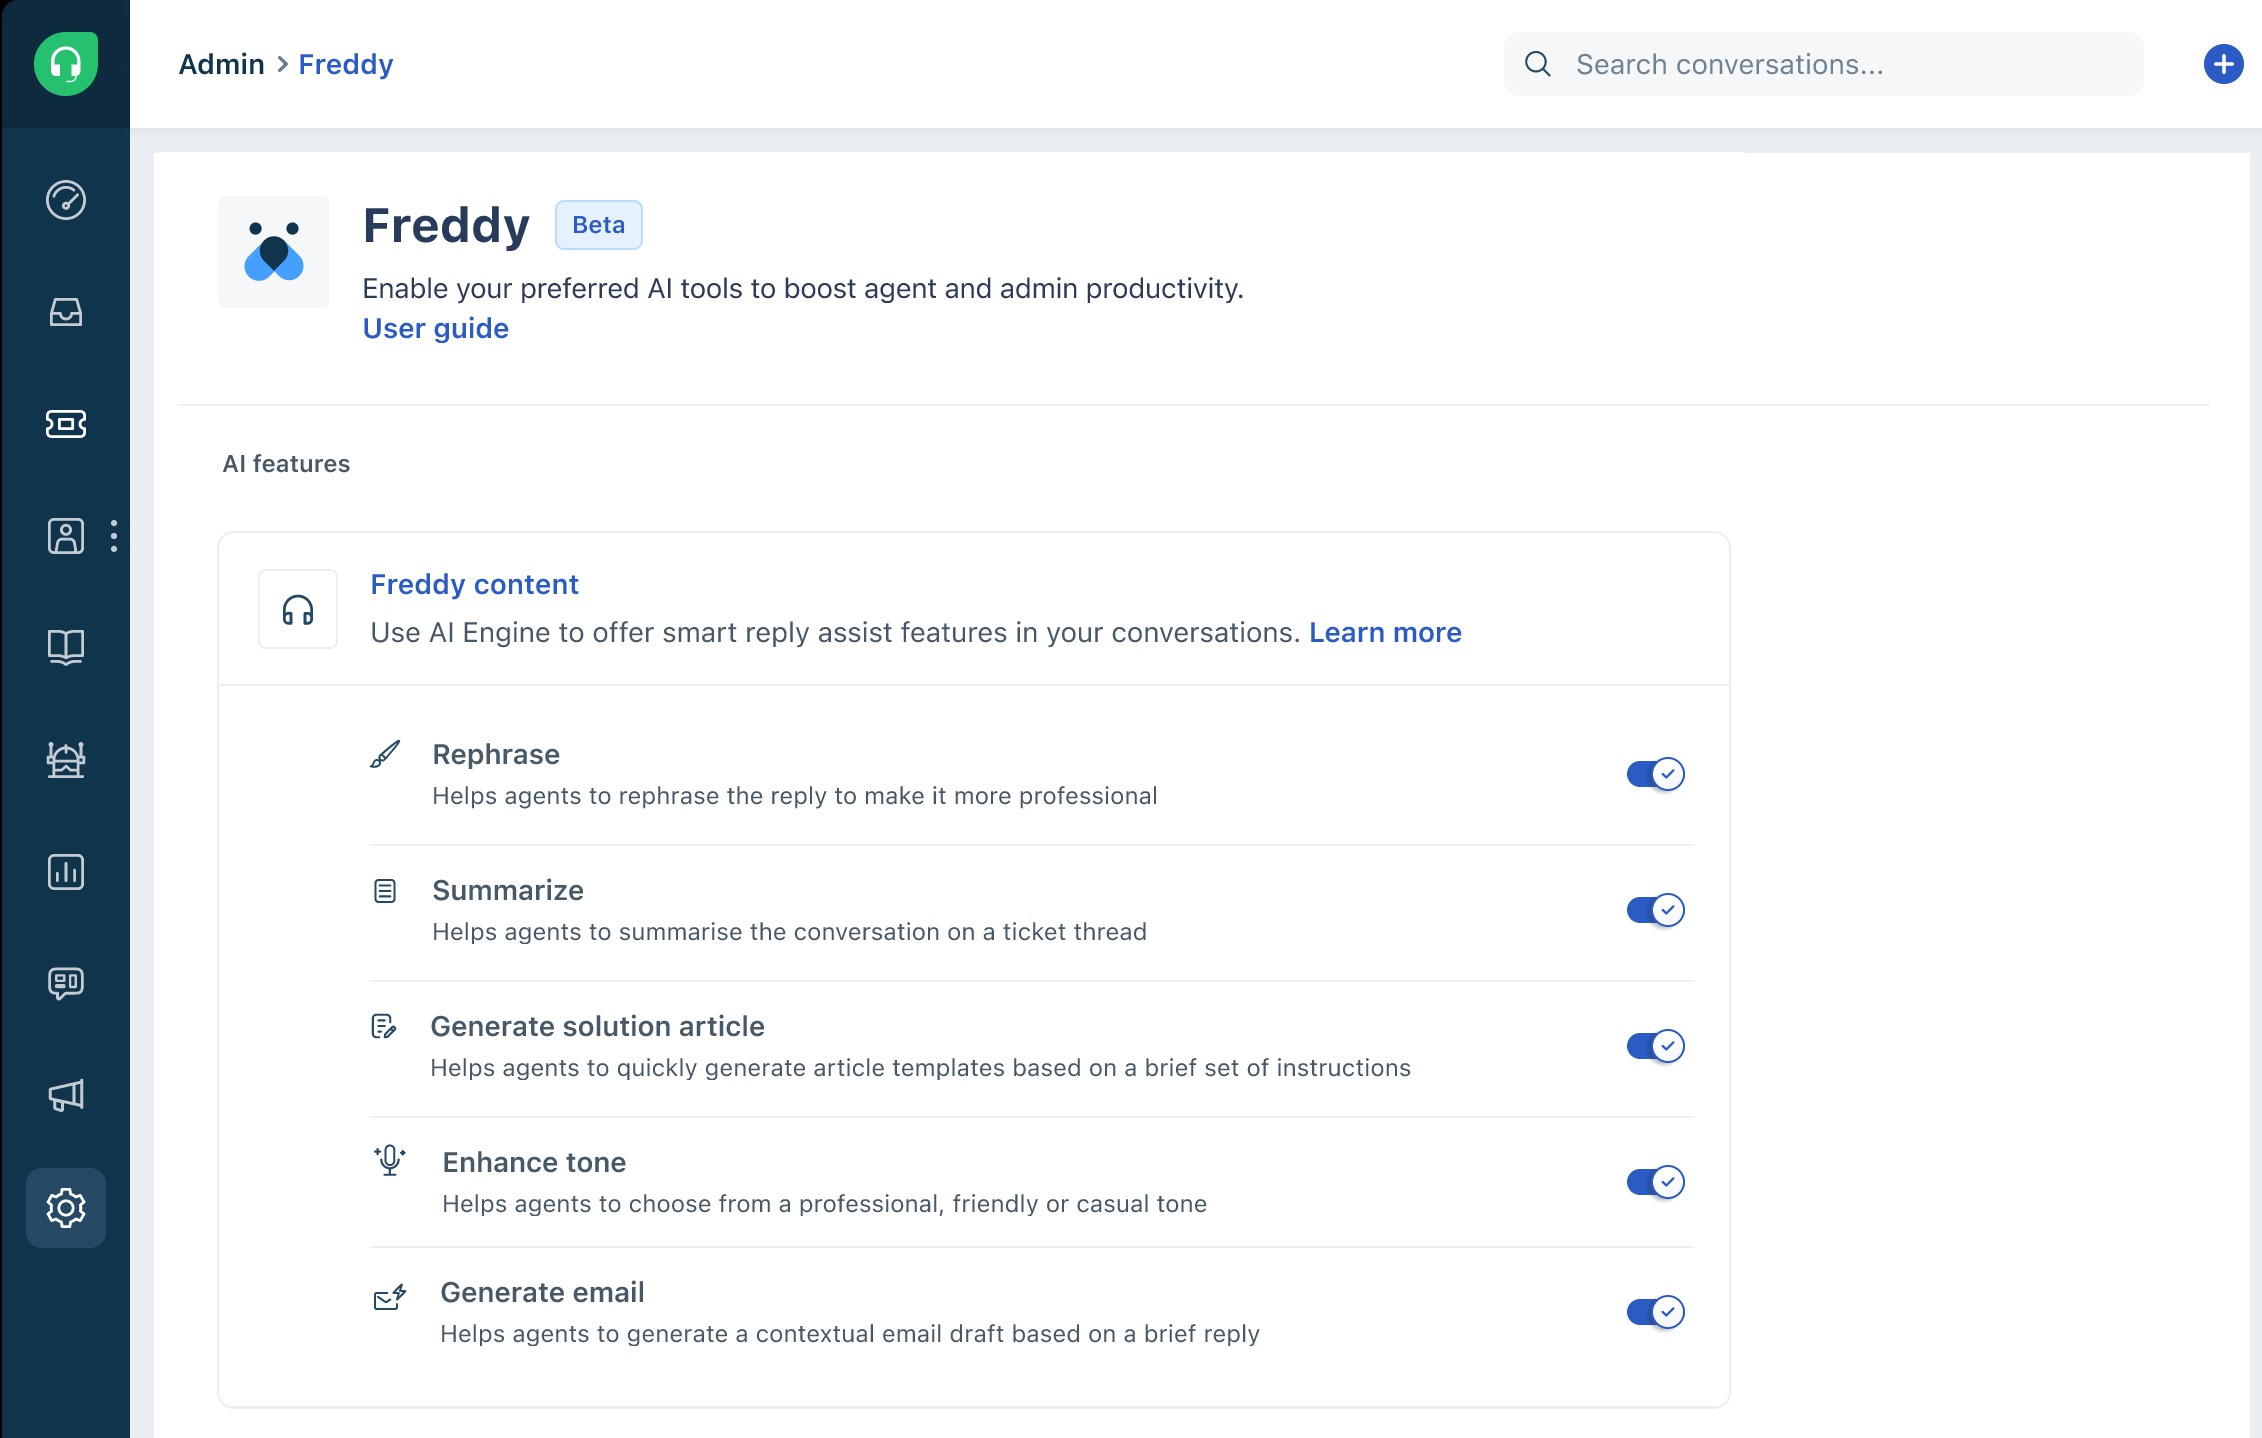Open the Learn more link
Screen dimensions: 2262x1438
1385,632
